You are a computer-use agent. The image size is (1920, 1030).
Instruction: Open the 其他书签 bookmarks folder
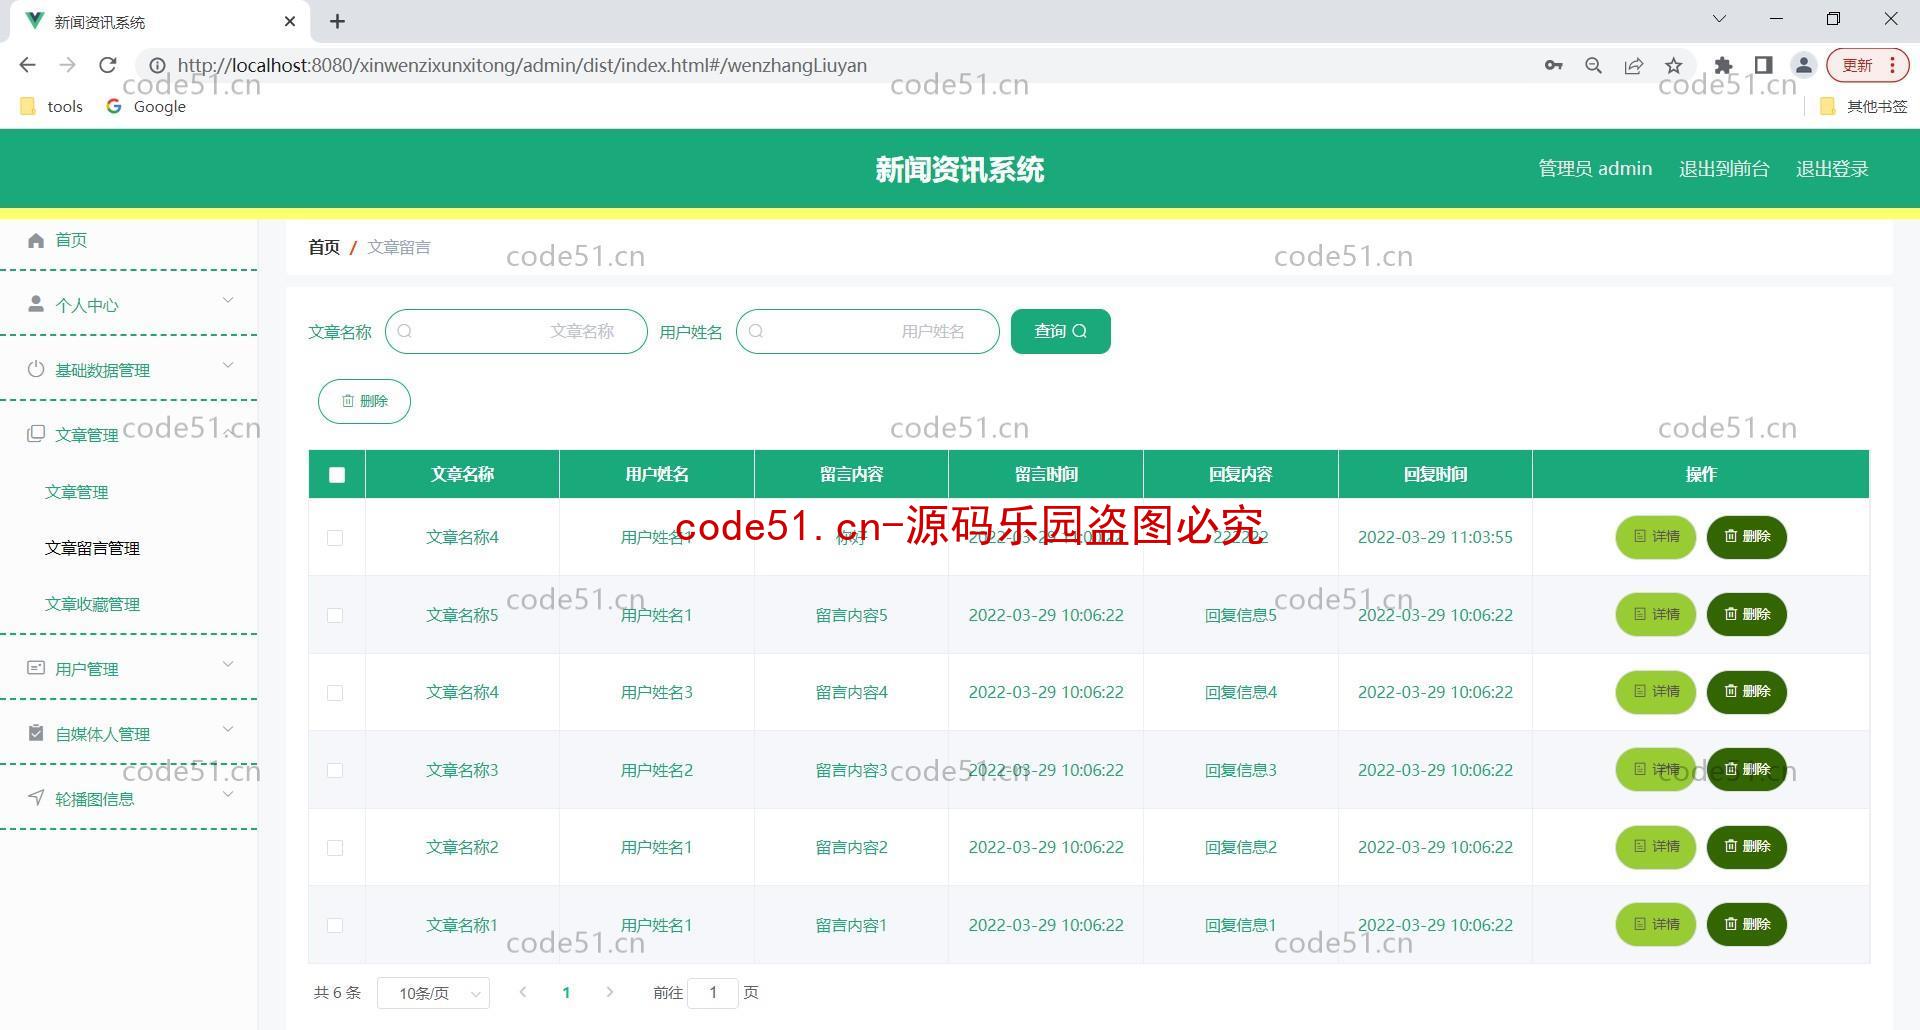pos(1864,106)
